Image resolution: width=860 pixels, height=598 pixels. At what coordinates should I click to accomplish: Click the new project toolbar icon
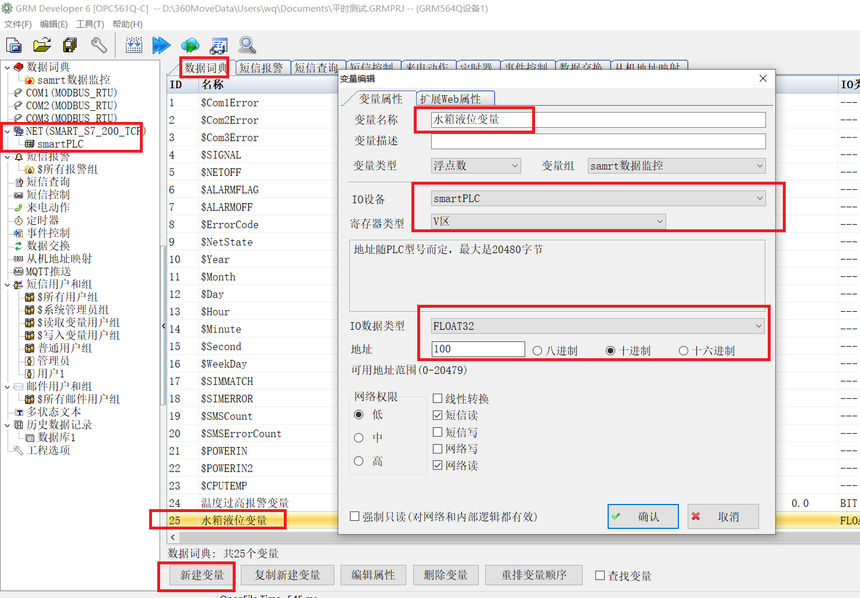click(14, 45)
